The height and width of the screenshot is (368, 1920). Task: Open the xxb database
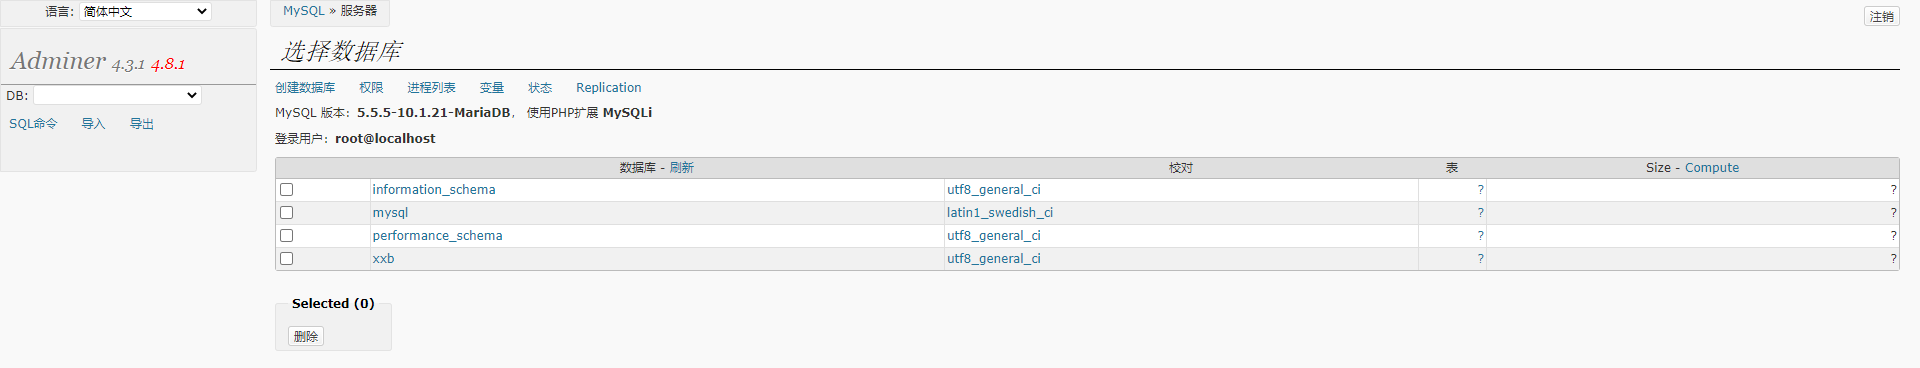tap(384, 259)
